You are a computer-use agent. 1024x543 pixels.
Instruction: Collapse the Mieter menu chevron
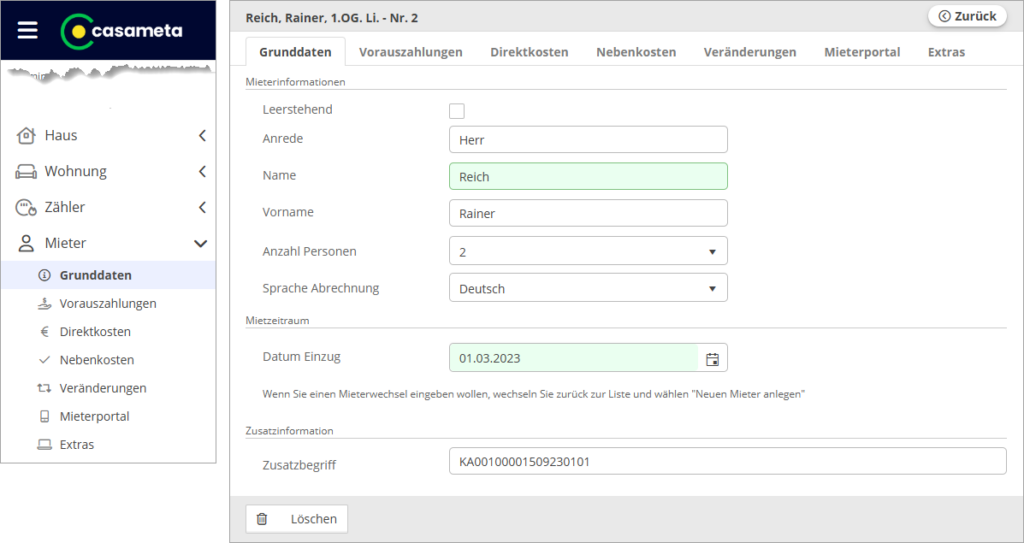[200, 244]
